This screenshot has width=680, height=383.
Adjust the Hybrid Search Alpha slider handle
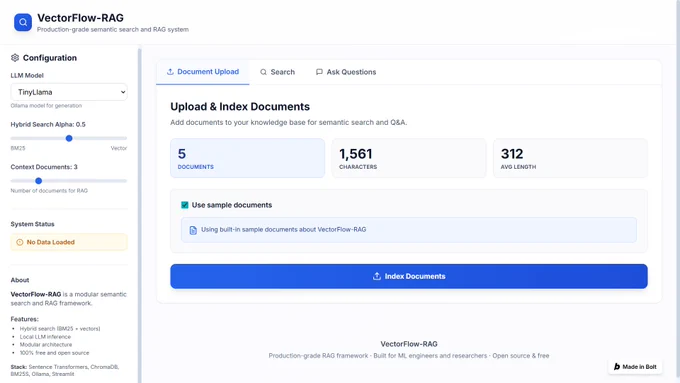point(69,138)
